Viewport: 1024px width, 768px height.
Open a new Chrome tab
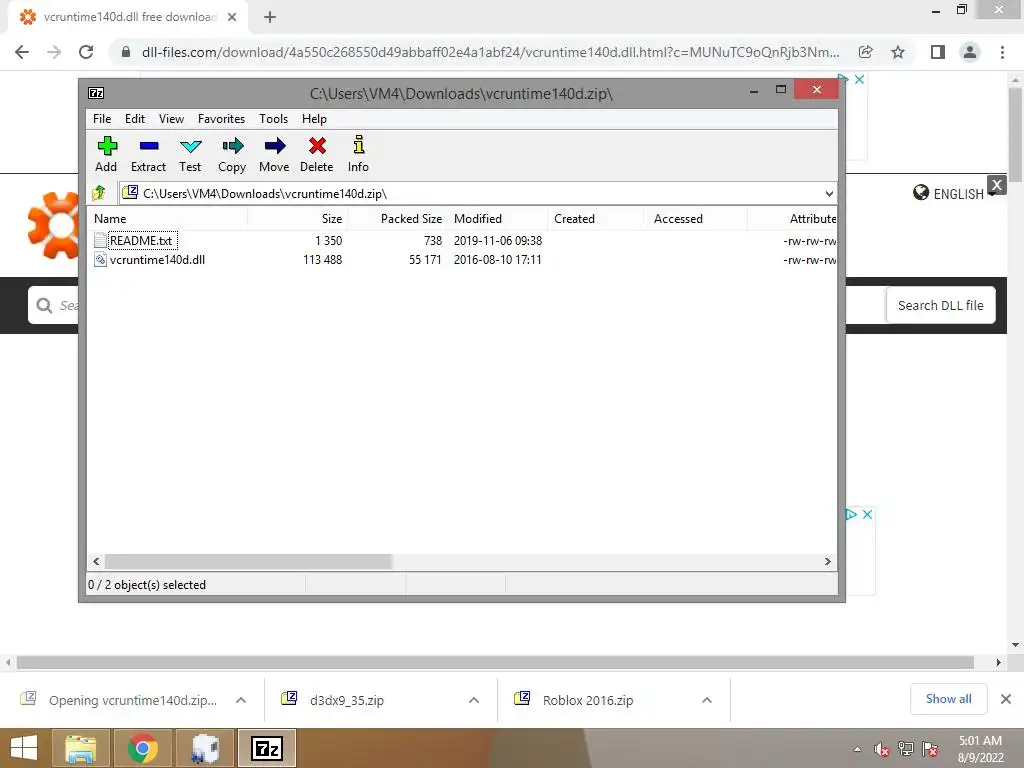(x=270, y=18)
